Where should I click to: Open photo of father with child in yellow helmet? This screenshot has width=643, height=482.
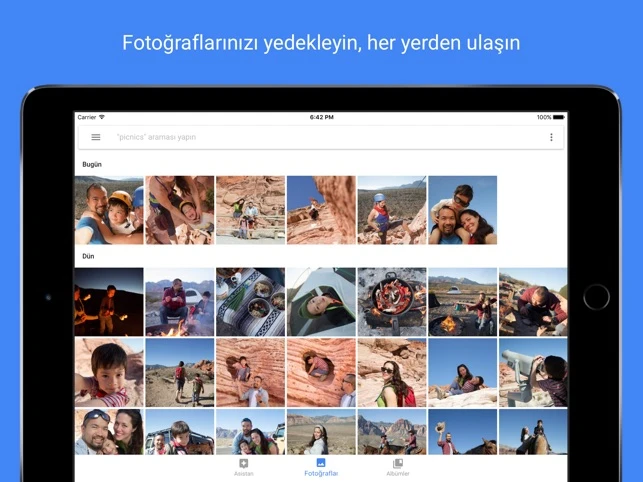point(109,210)
